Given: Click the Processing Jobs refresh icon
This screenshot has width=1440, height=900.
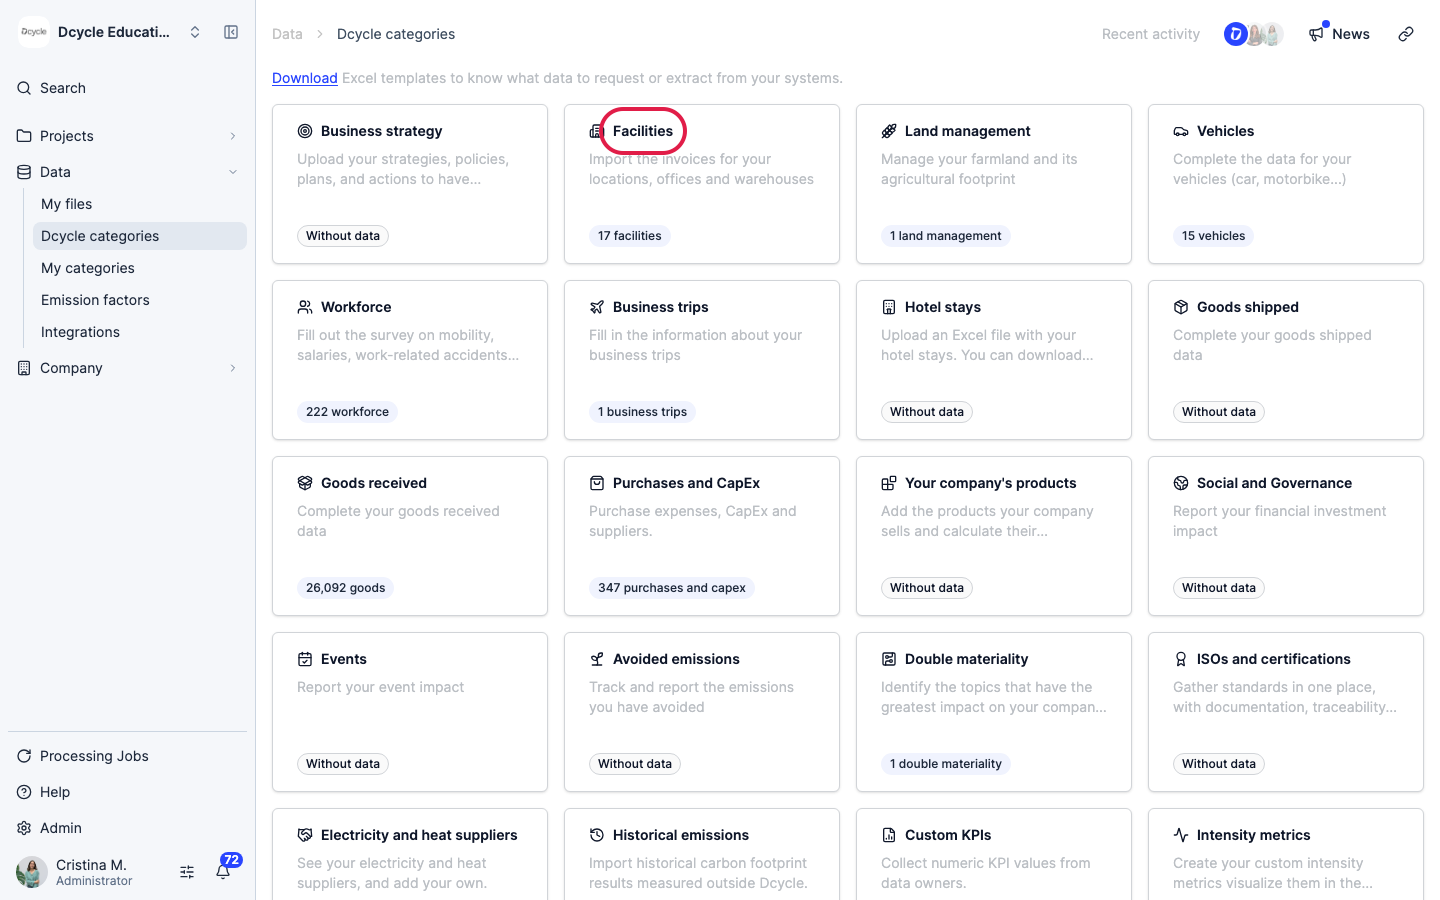Looking at the screenshot, I should coord(24,756).
